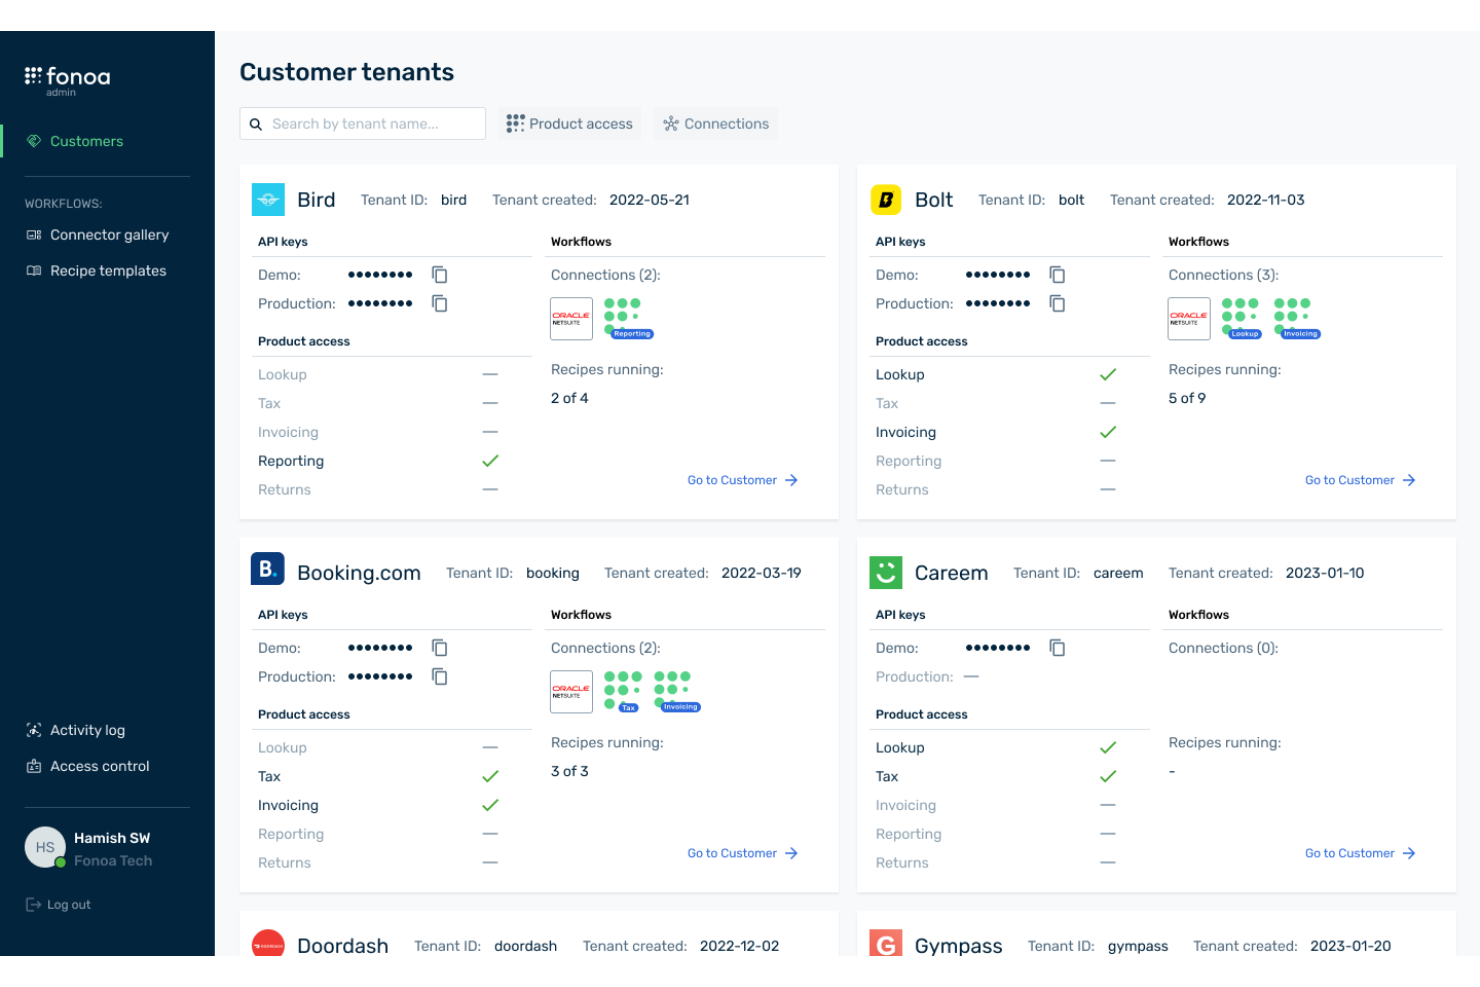Screen dimensions: 1480x987
Task: Click the magnifier icon in the tenant search
Action: click(x=256, y=124)
